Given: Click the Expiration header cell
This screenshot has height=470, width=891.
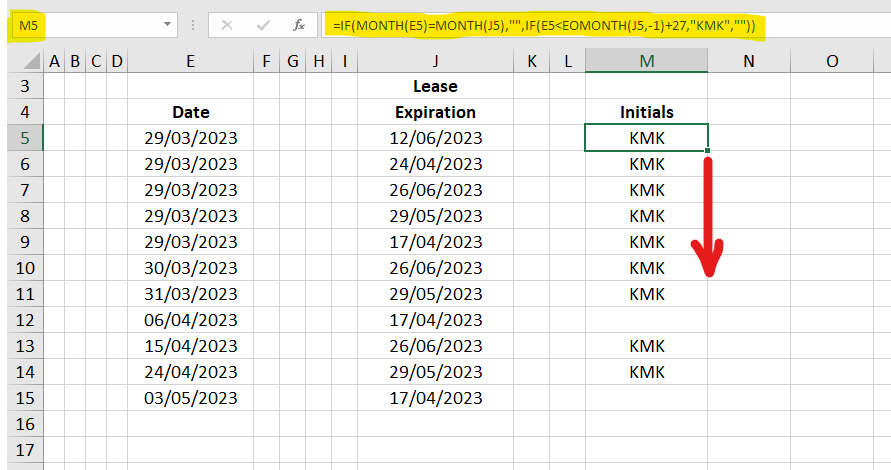Looking at the screenshot, I should click(x=435, y=112).
